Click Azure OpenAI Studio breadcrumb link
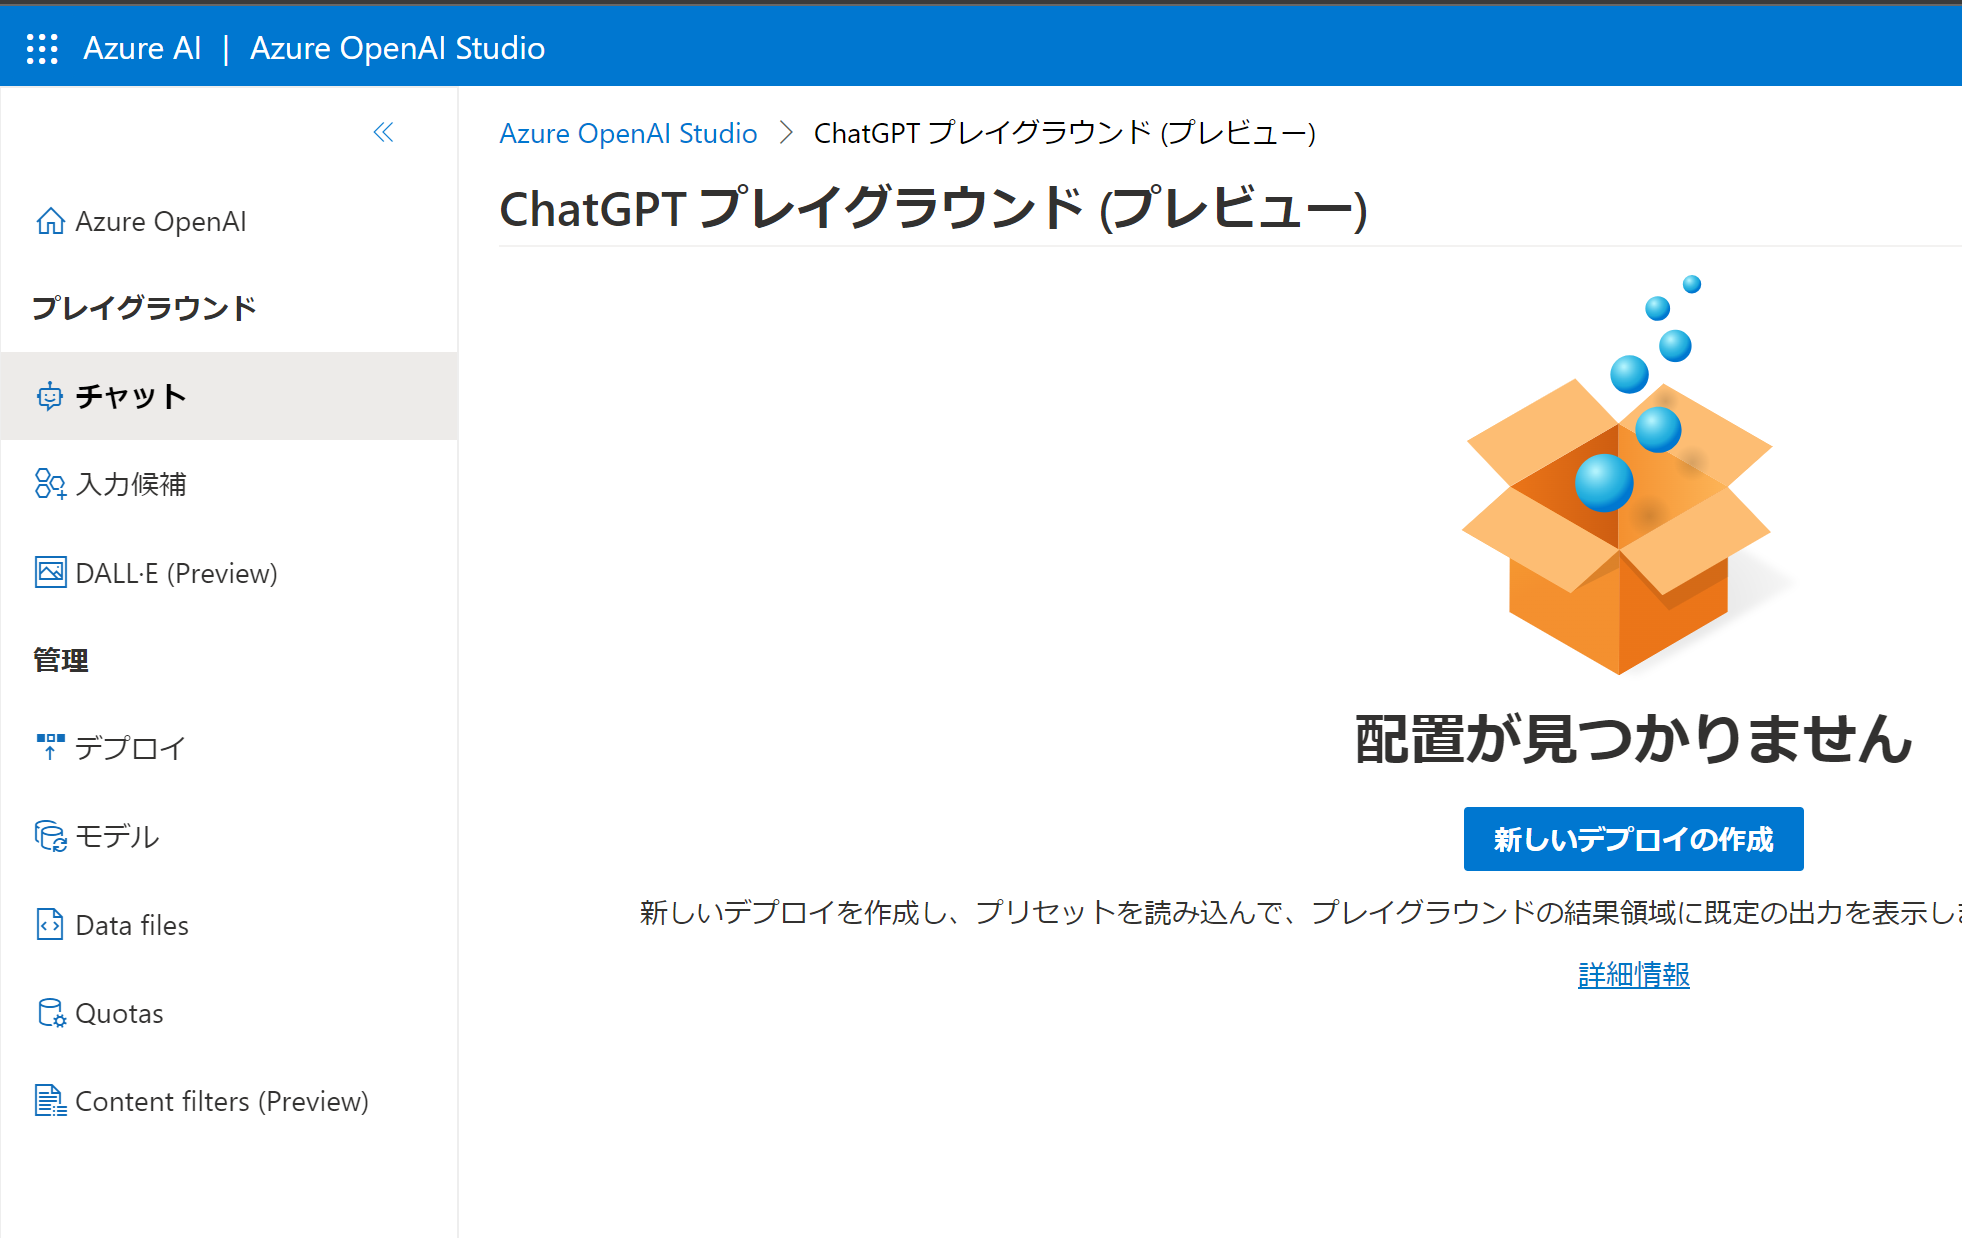Screen dimensions: 1962x1238 pyautogui.click(x=628, y=133)
